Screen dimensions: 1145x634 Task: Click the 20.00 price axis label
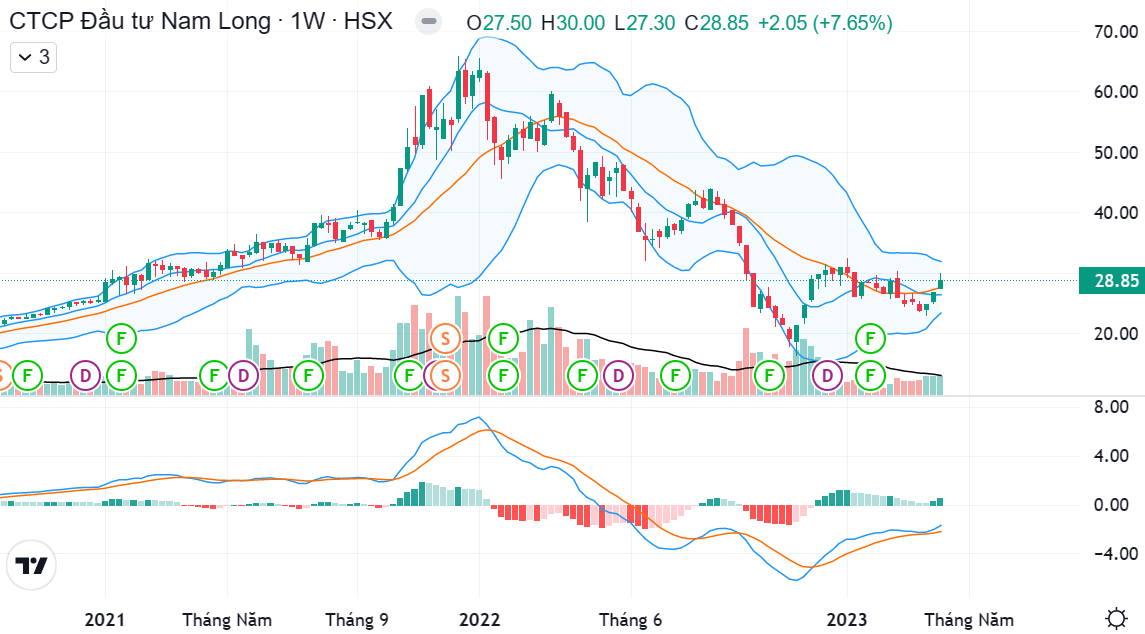[1116, 334]
